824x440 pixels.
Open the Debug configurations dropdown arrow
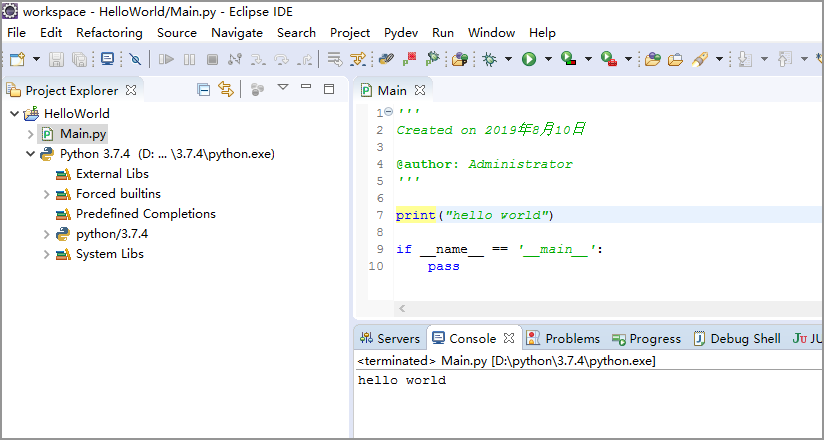pyautogui.click(x=508, y=59)
